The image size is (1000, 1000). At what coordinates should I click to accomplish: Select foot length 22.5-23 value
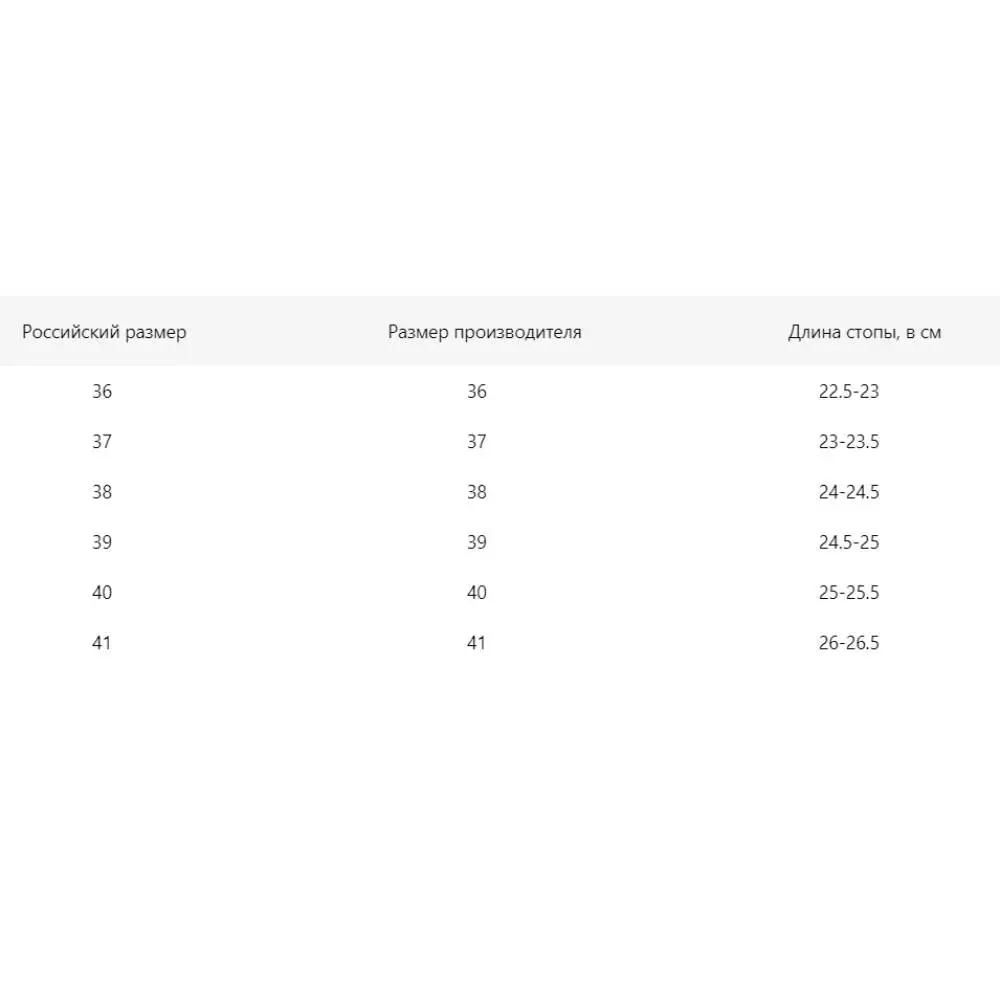848,392
